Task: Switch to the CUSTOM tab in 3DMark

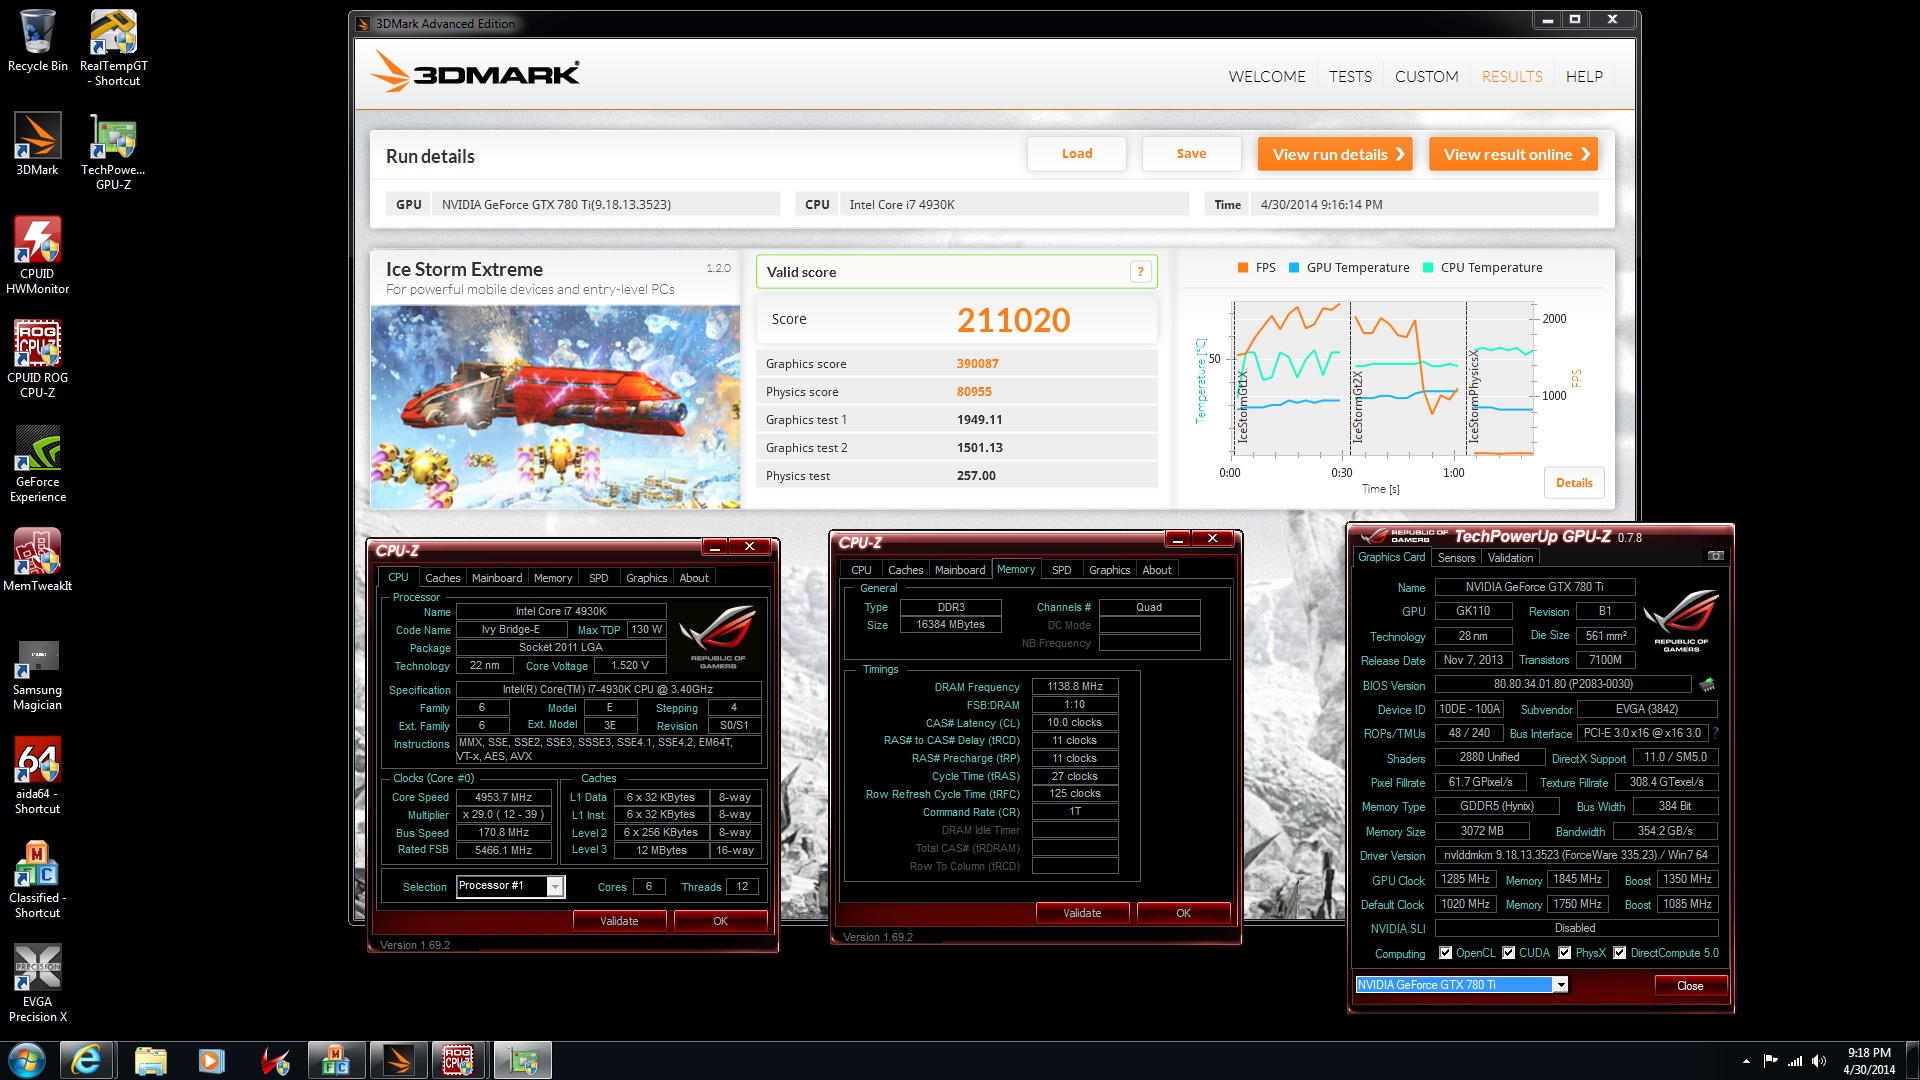Action: 1426,76
